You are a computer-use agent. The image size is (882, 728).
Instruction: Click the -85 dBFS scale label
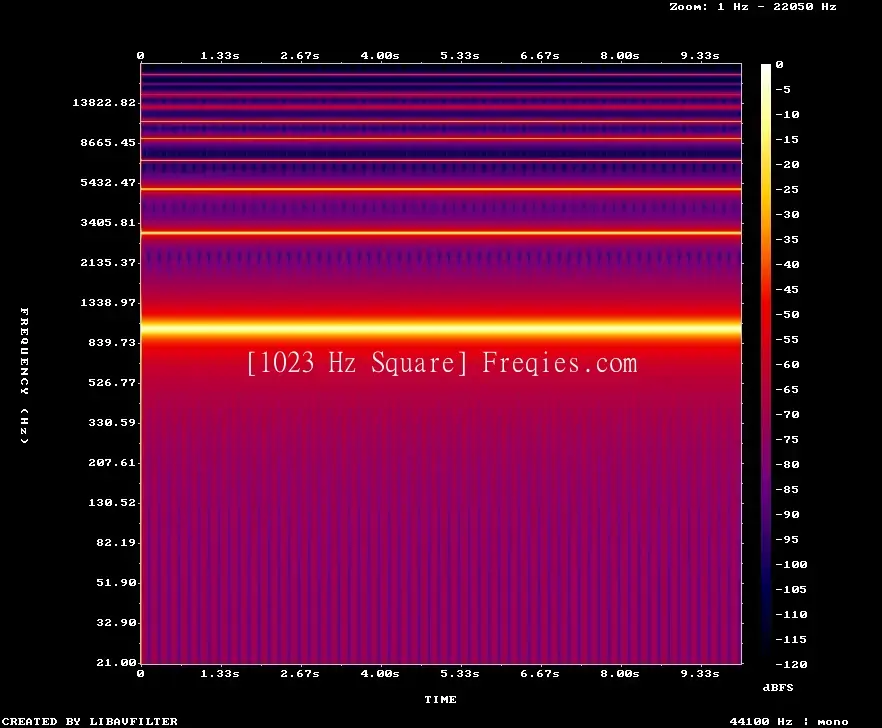(787, 489)
